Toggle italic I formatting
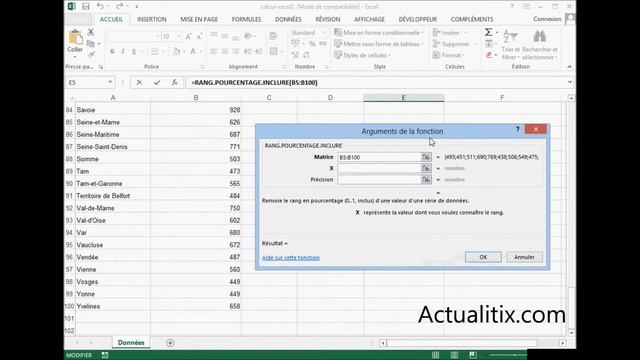640x360 pixels. [123, 51]
